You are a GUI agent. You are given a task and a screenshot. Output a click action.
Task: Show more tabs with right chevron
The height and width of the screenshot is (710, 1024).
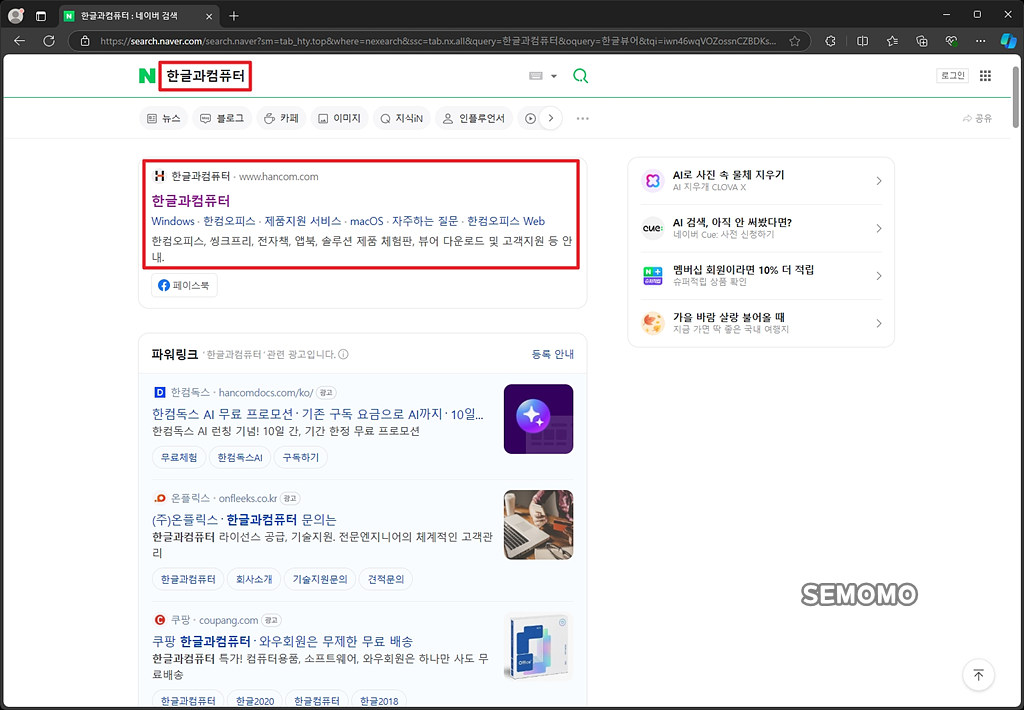(x=551, y=118)
